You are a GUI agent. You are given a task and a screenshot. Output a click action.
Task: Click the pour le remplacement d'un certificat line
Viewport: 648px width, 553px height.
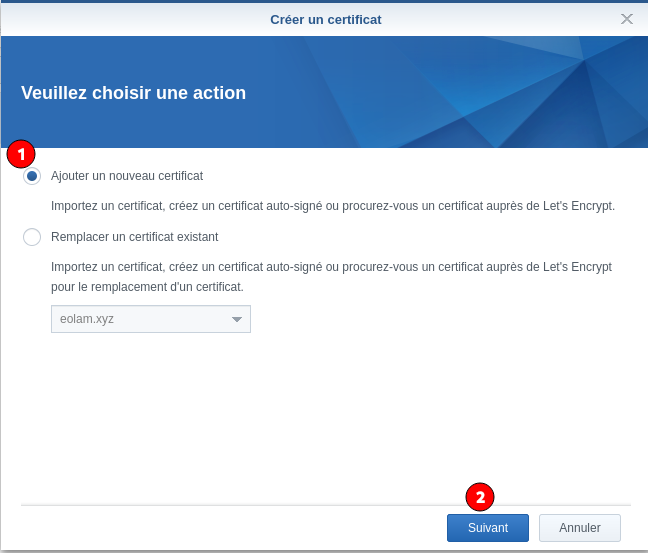coord(147,287)
